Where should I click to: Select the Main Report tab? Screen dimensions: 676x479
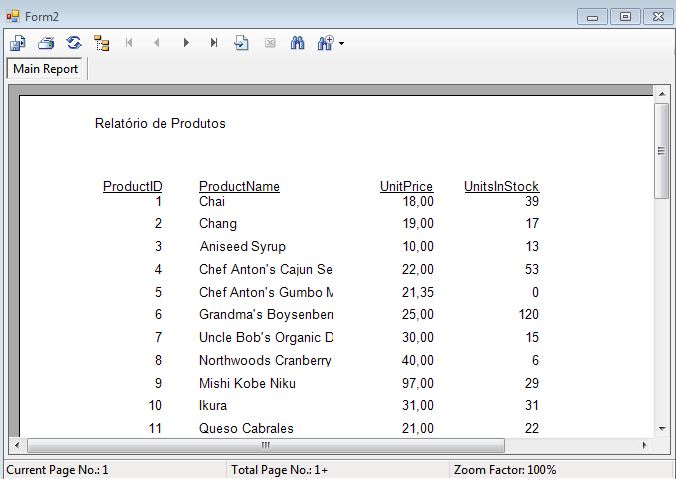(46, 69)
